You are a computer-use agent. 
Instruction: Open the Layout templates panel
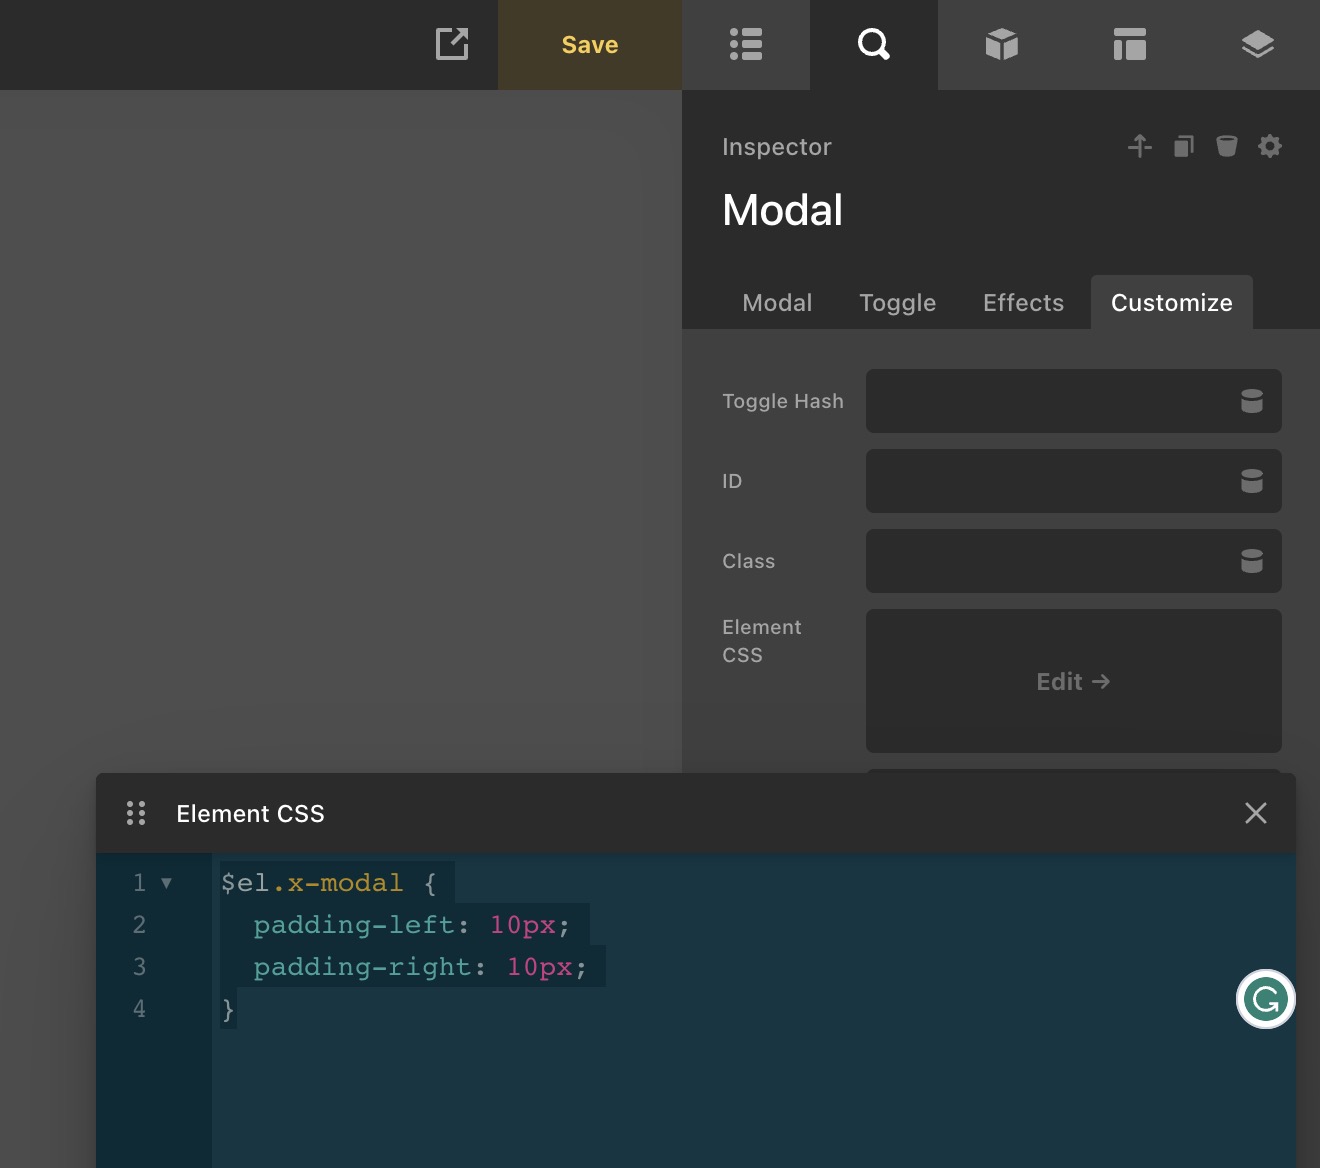coord(1130,45)
